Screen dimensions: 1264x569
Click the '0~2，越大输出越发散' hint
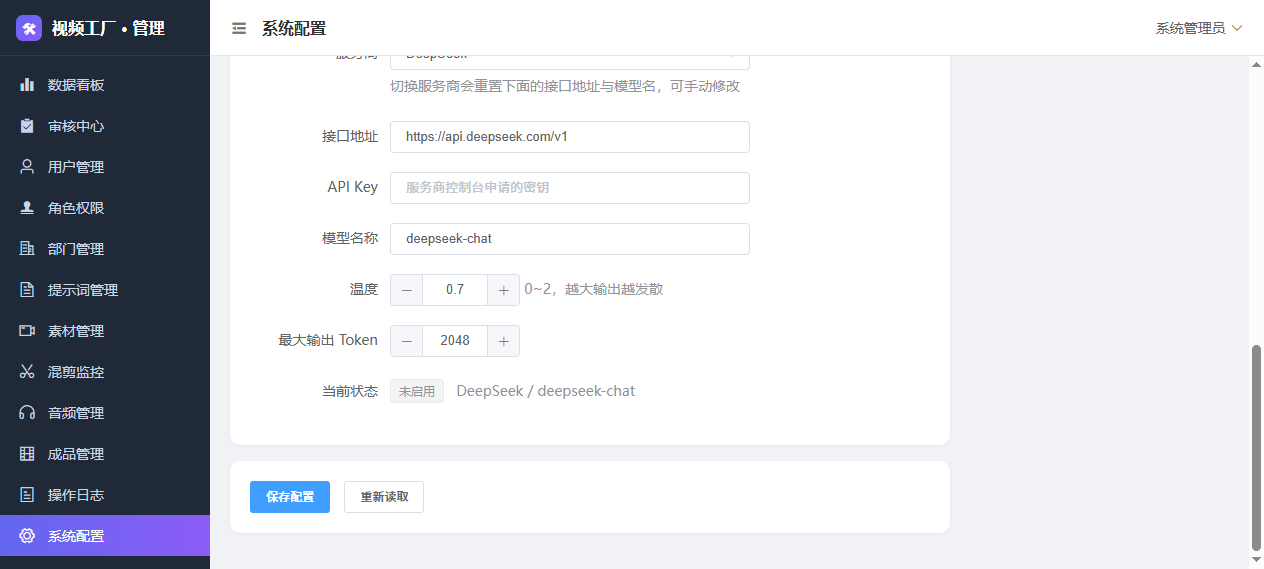point(594,289)
